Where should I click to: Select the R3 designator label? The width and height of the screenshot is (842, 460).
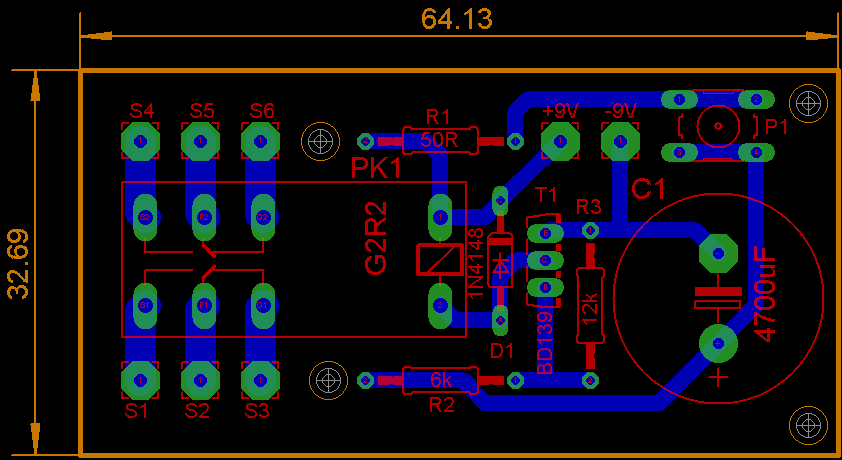click(x=589, y=206)
